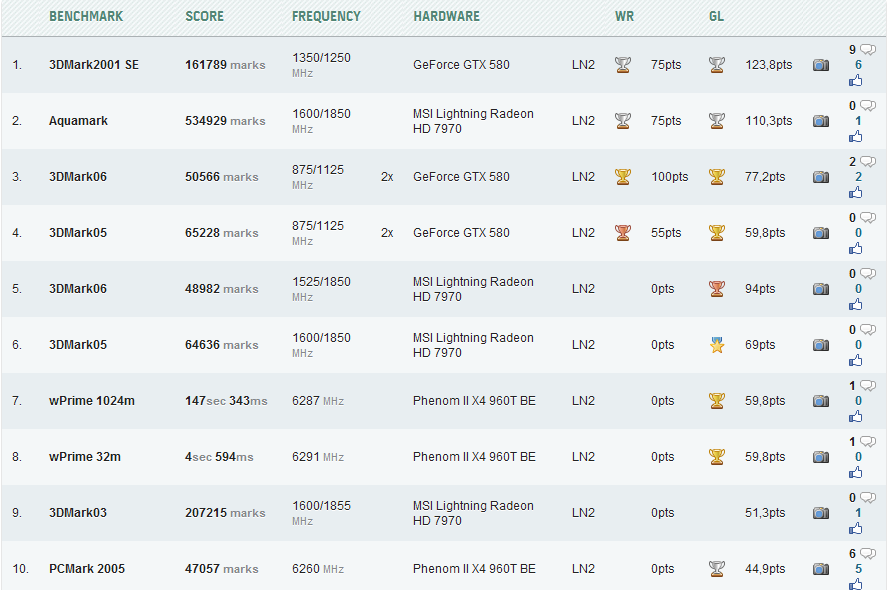Open comments bubble for 3DMark2001 SE row
This screenshot has height=590, width=888.
868,50
